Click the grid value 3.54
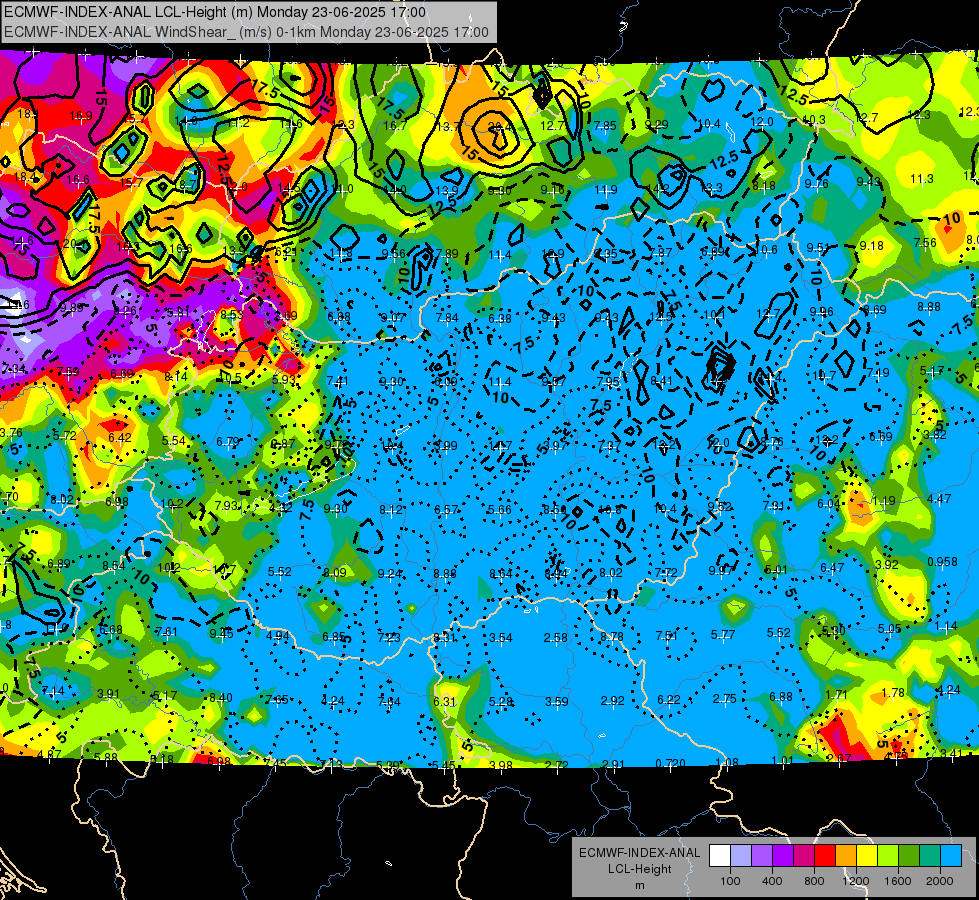This screenshot has height=900, width=979. click(501, 637)
